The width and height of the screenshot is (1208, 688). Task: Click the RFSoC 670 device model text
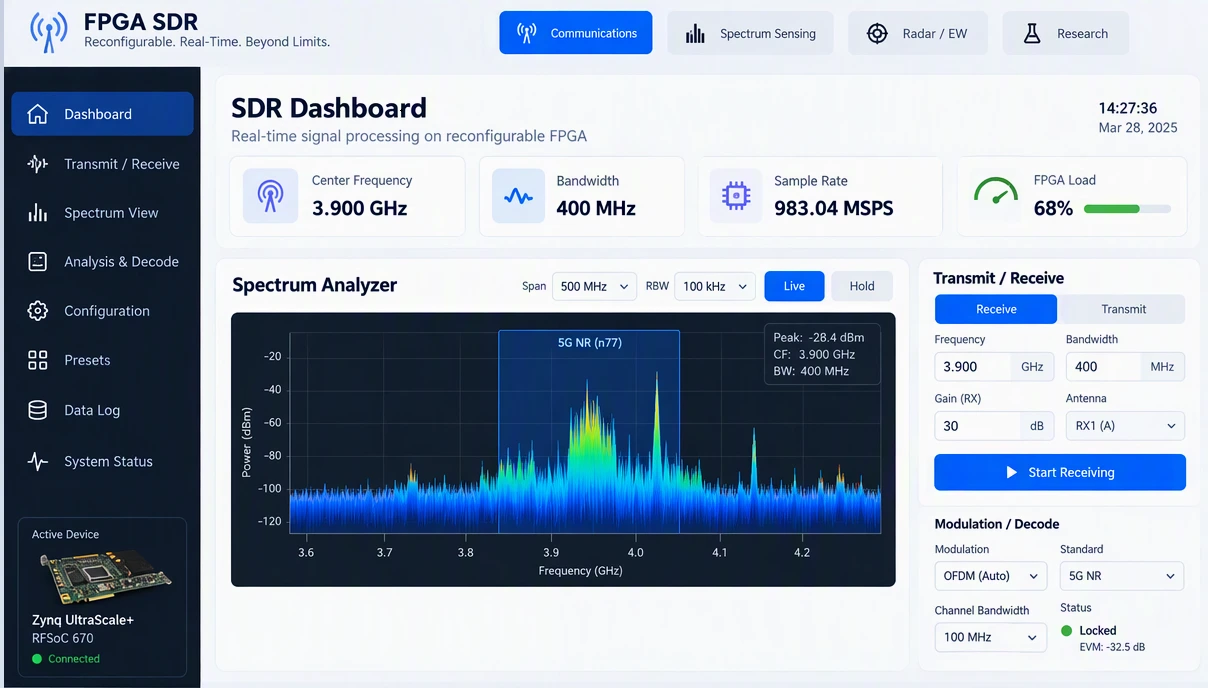(x=63, y=638)
